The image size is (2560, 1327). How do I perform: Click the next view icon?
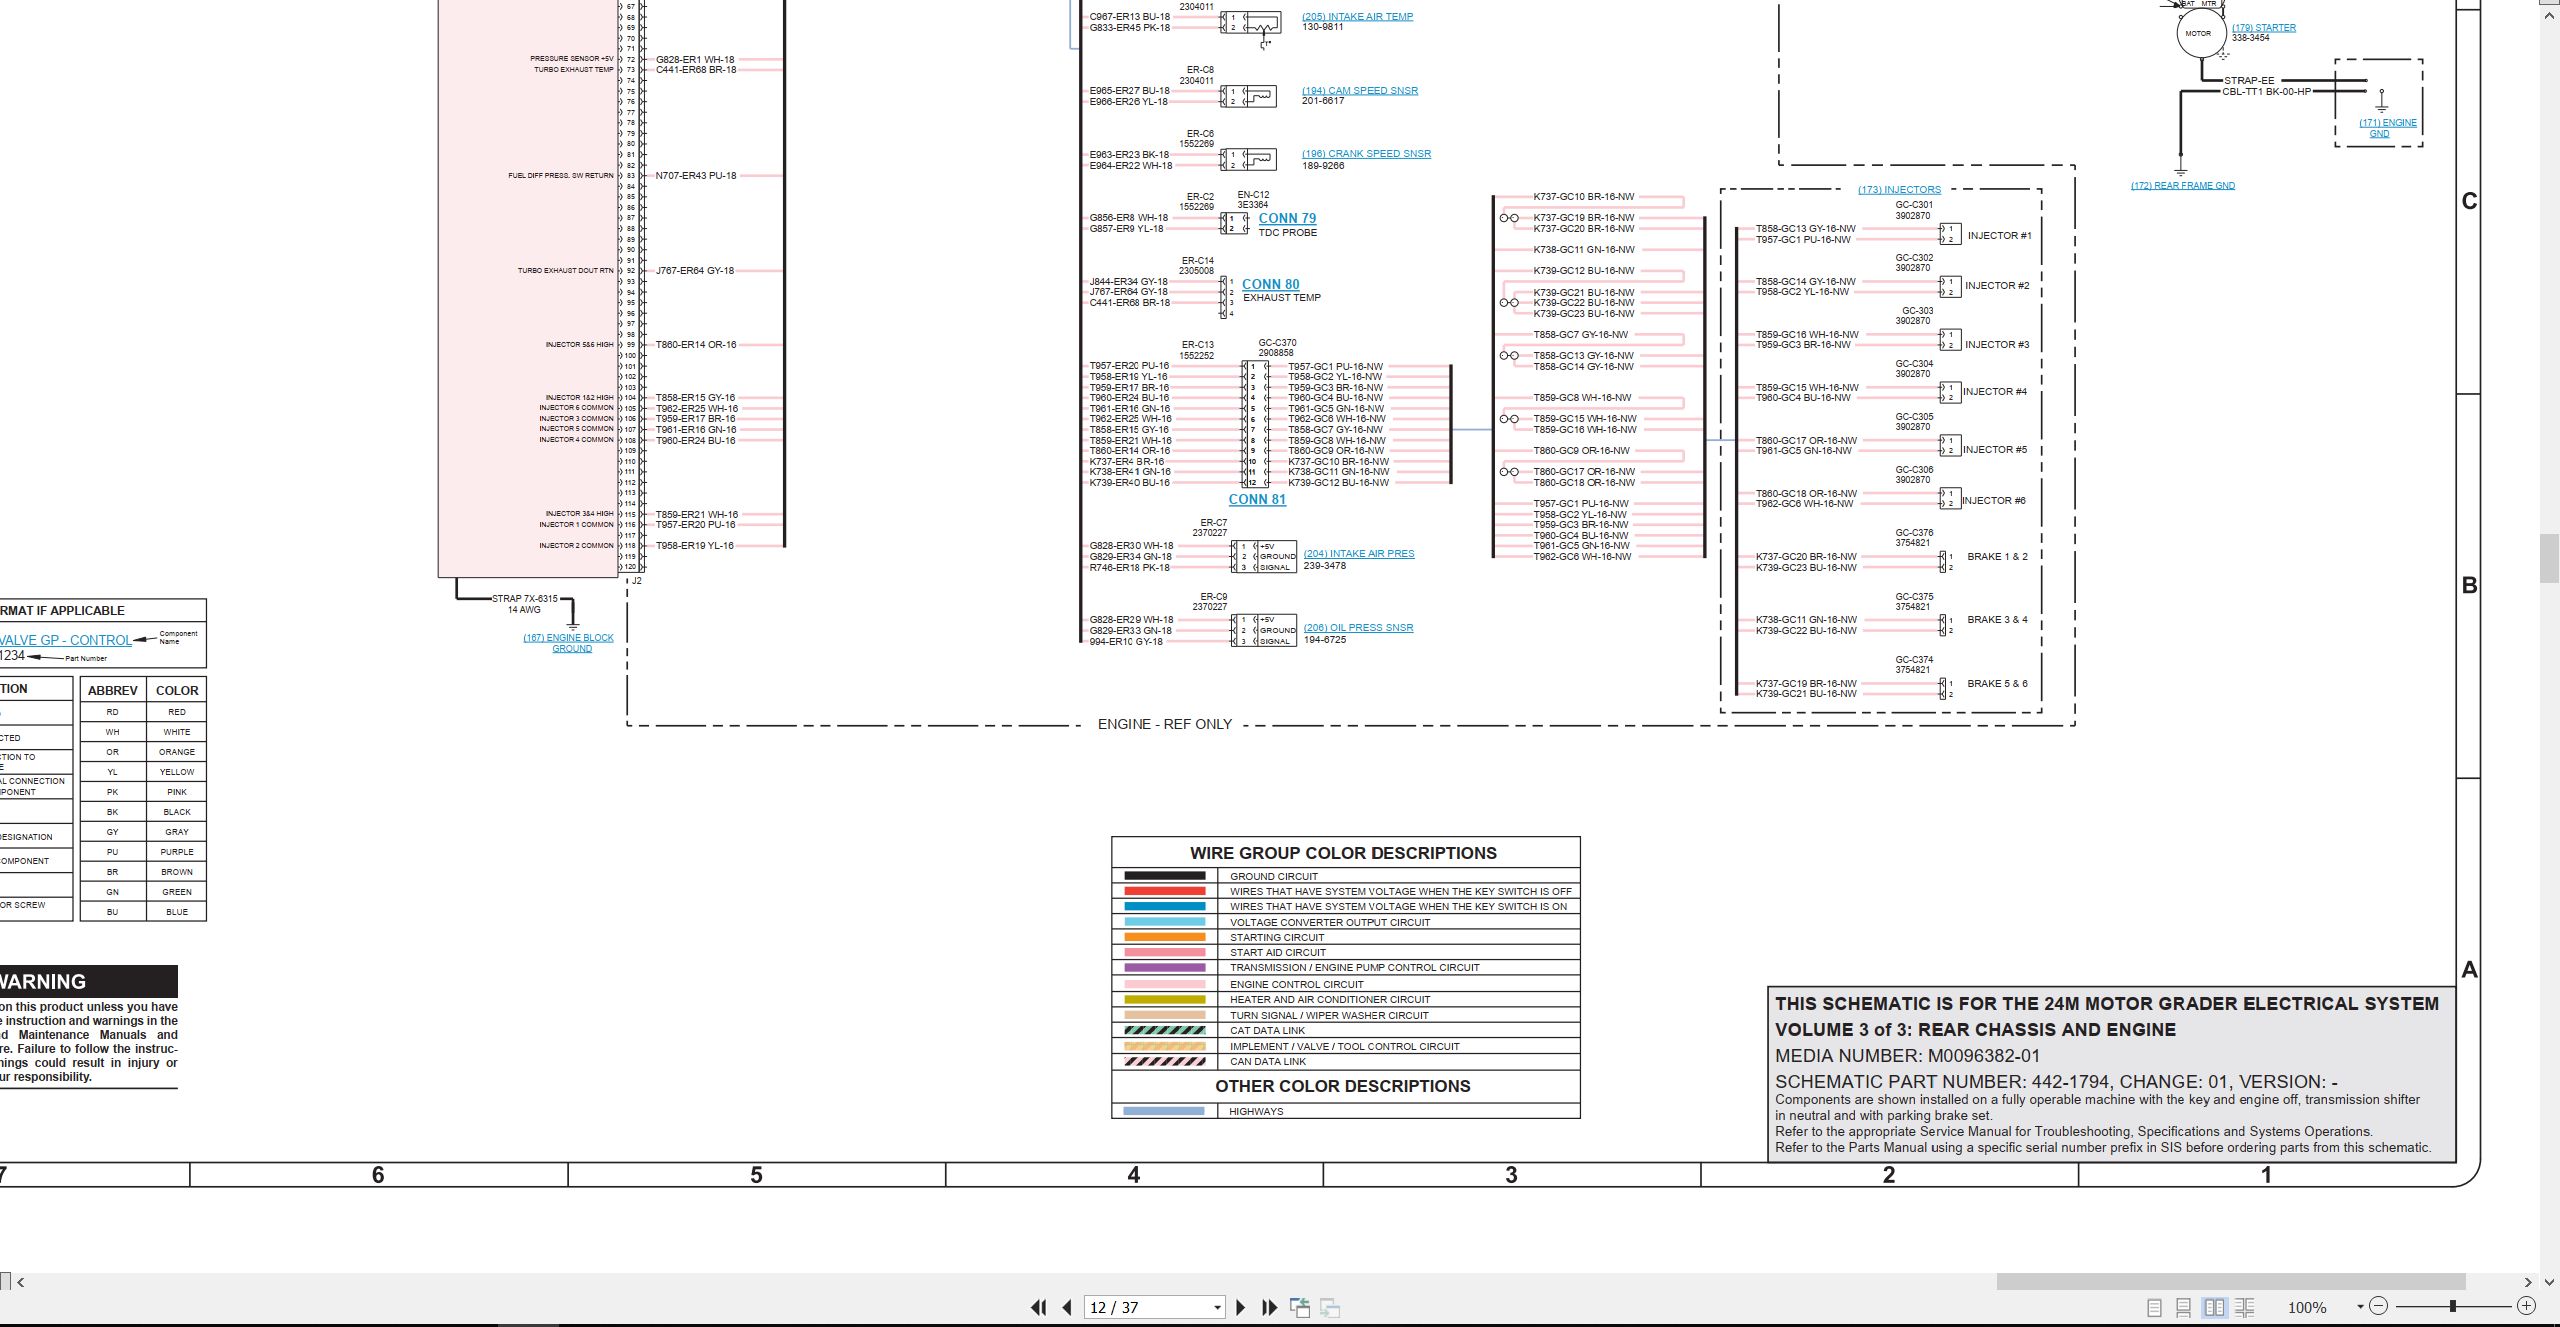coord(1330,1307)
